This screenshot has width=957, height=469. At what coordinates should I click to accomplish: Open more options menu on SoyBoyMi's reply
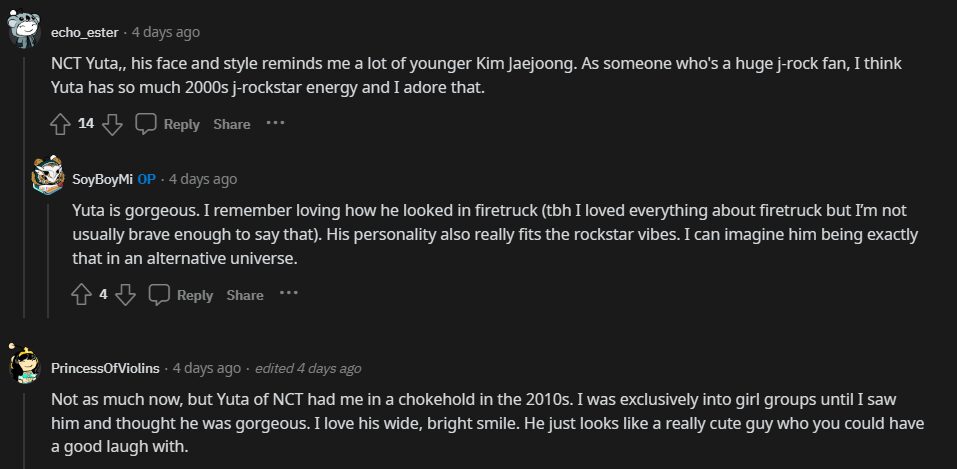click(288, 294)
